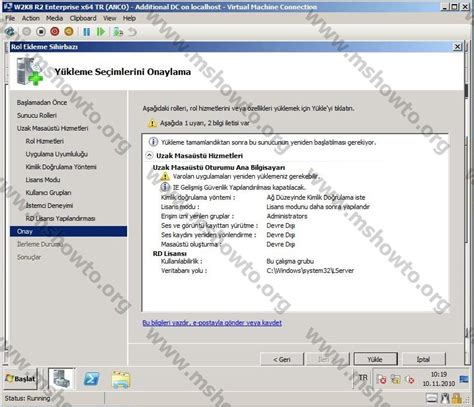This screenshot has height=407, width=474.
Task: Click the TR language indicator
Action: click(x=363, y=378)
